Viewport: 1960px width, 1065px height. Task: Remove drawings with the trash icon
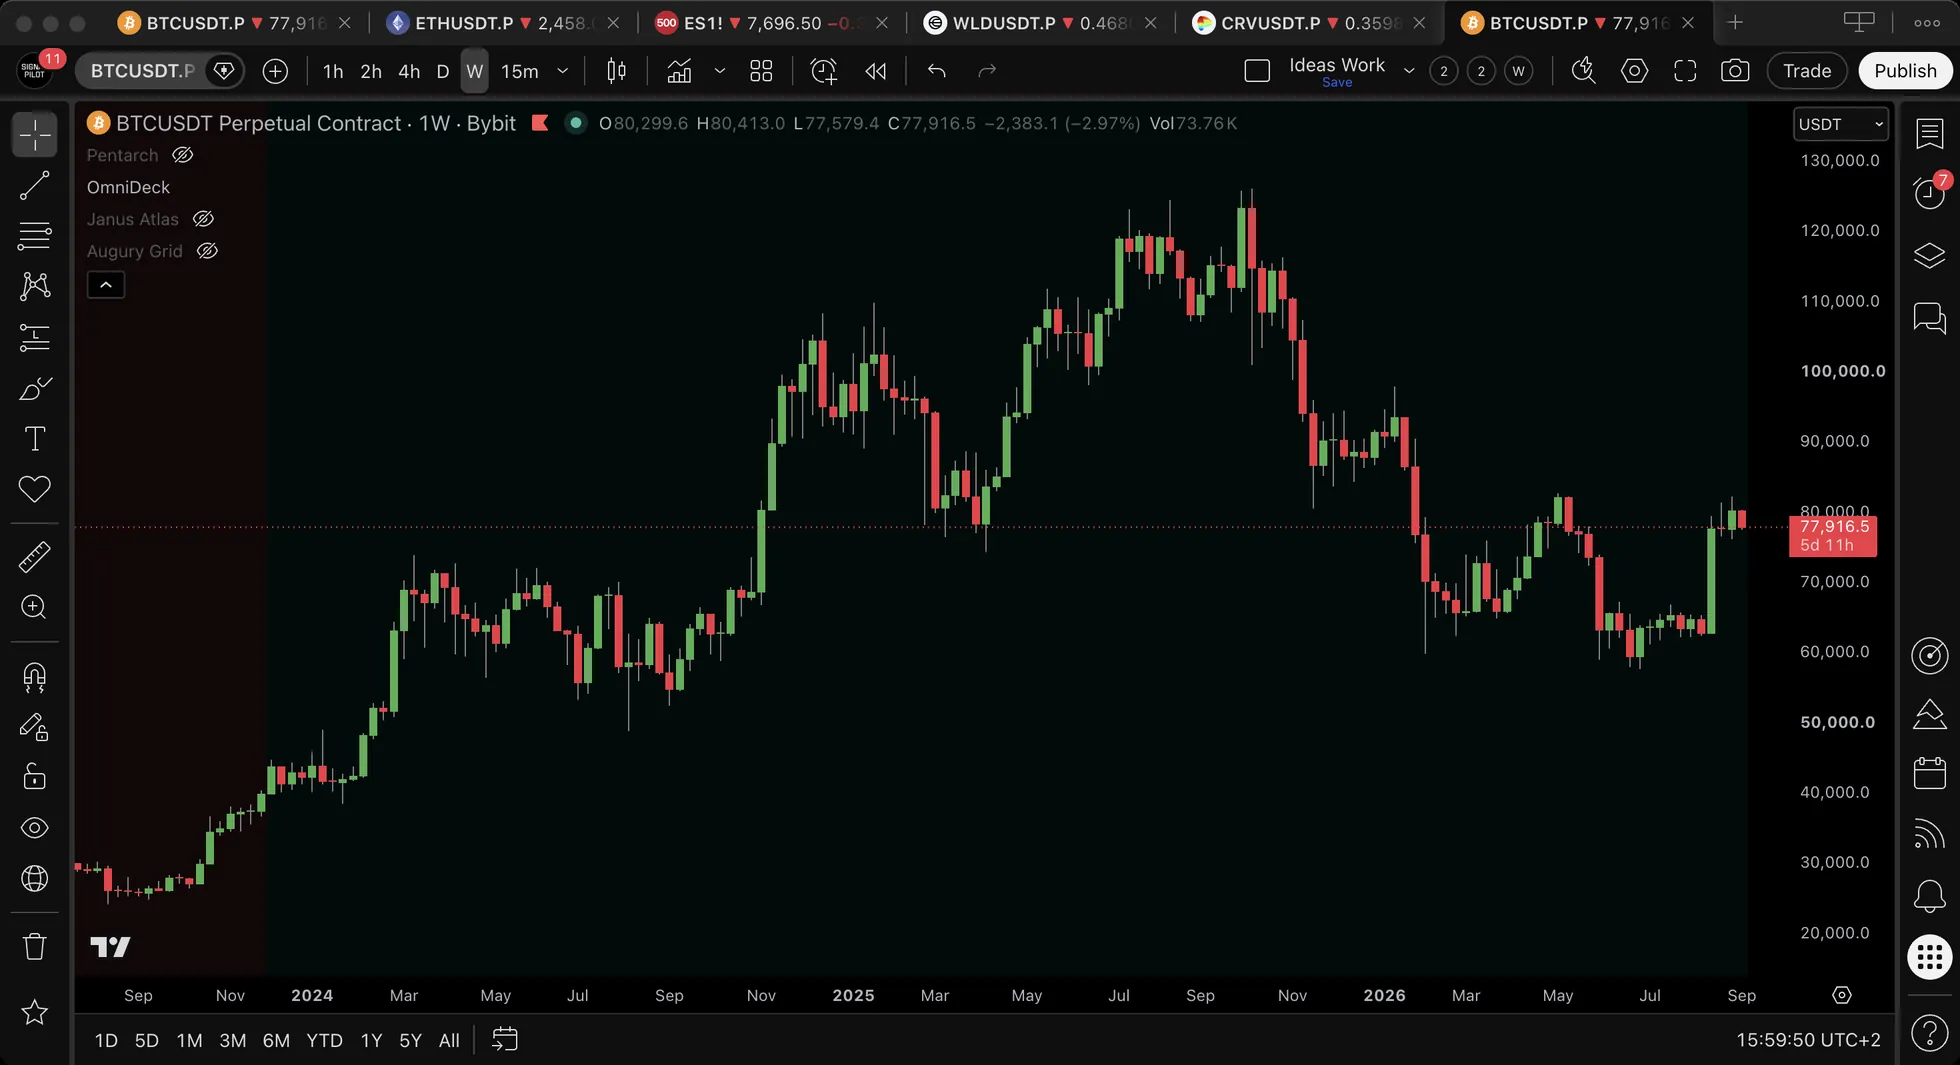tap(34, 946)
